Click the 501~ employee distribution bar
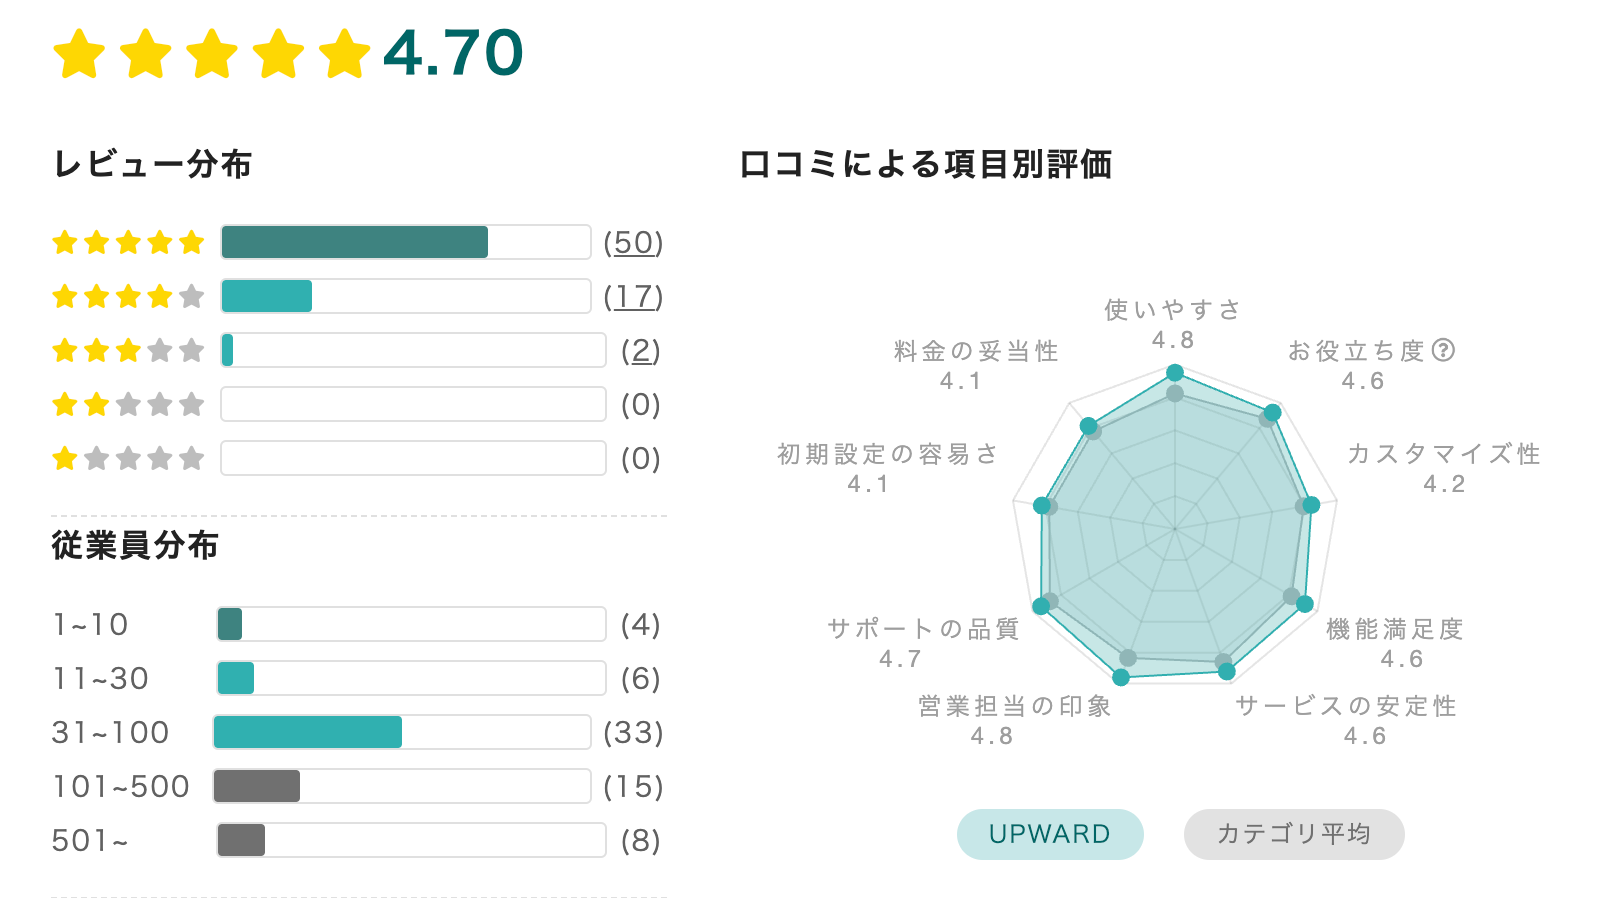Viewport: 1600px width, 898px height. (x=241, y=840)
